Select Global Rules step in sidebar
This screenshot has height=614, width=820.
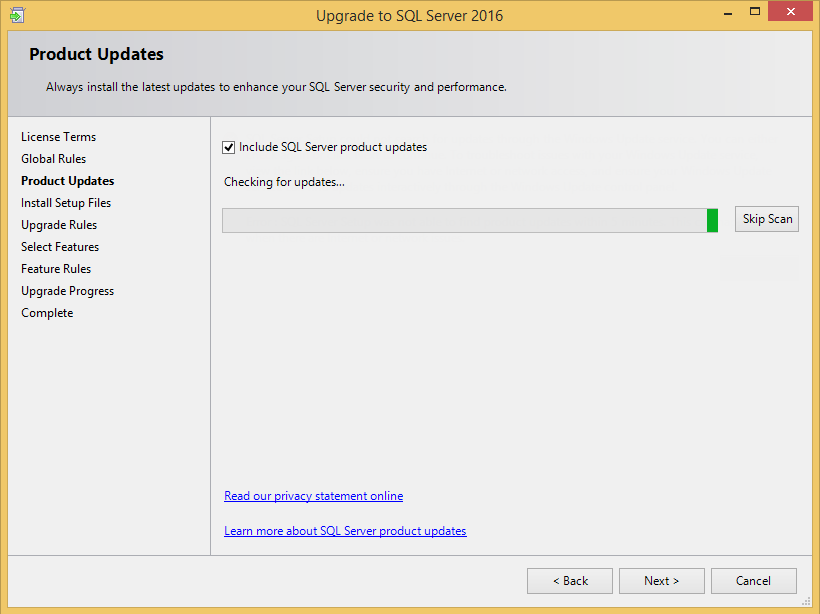click(x=53, y=159)
